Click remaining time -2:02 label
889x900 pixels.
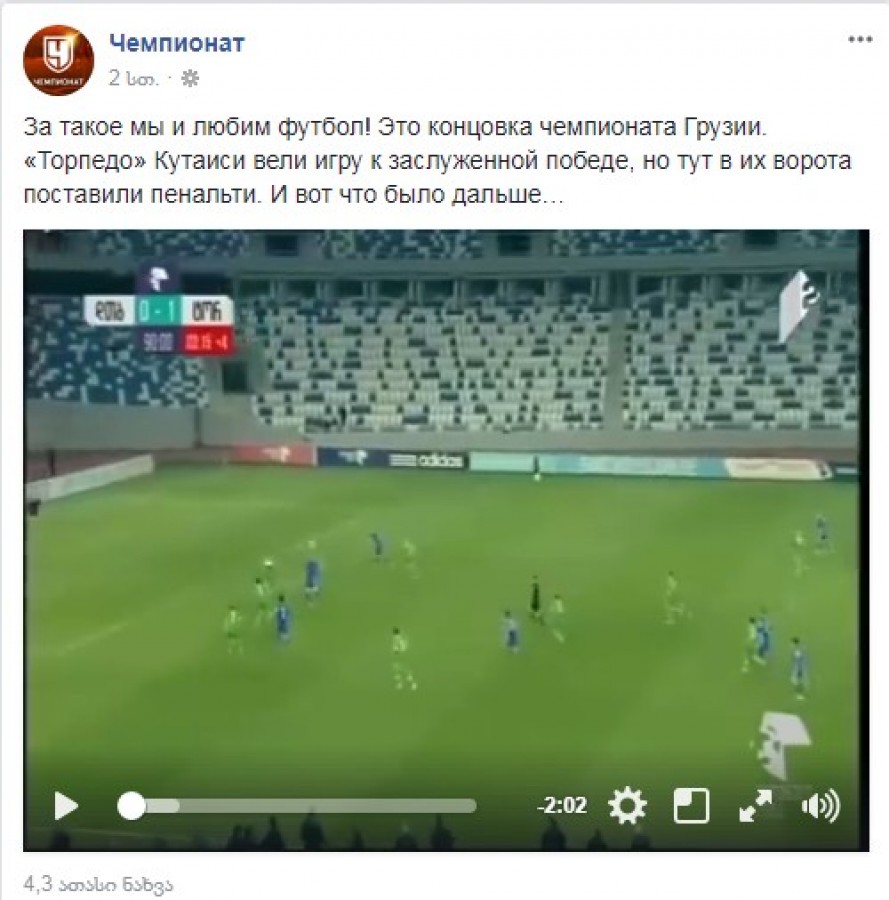click(x=562, y=805)
